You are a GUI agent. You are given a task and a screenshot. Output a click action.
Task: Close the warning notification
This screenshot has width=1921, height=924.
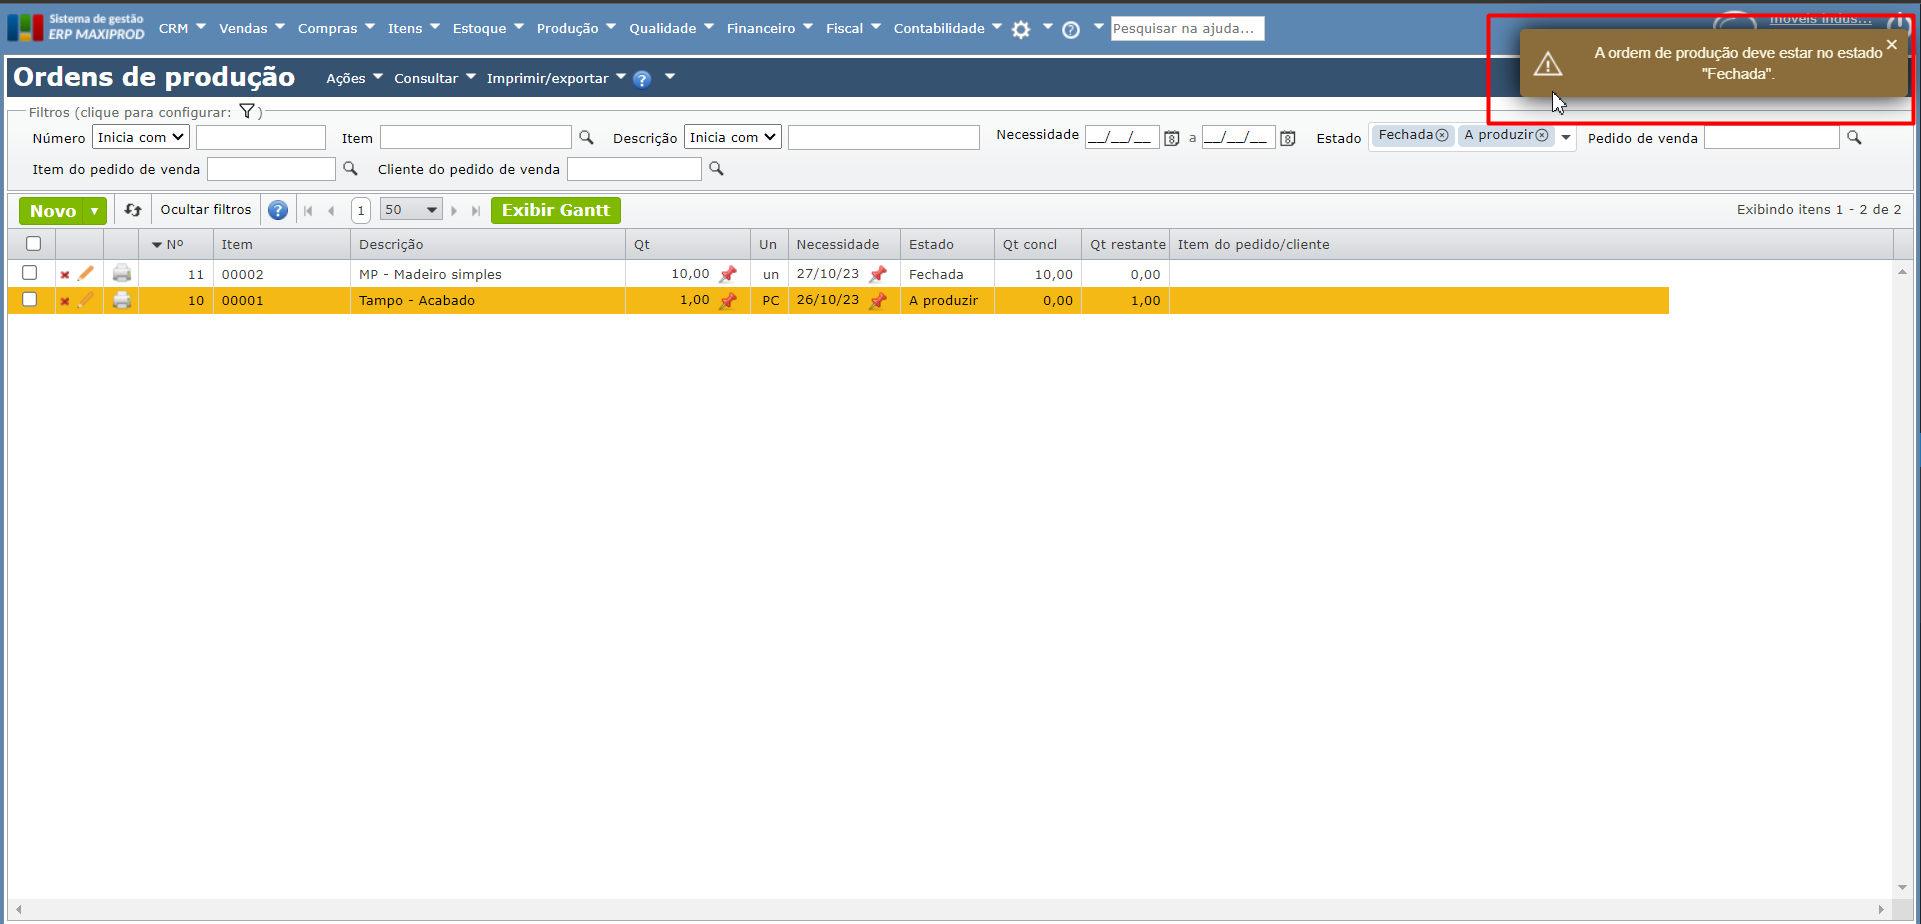1892,44
